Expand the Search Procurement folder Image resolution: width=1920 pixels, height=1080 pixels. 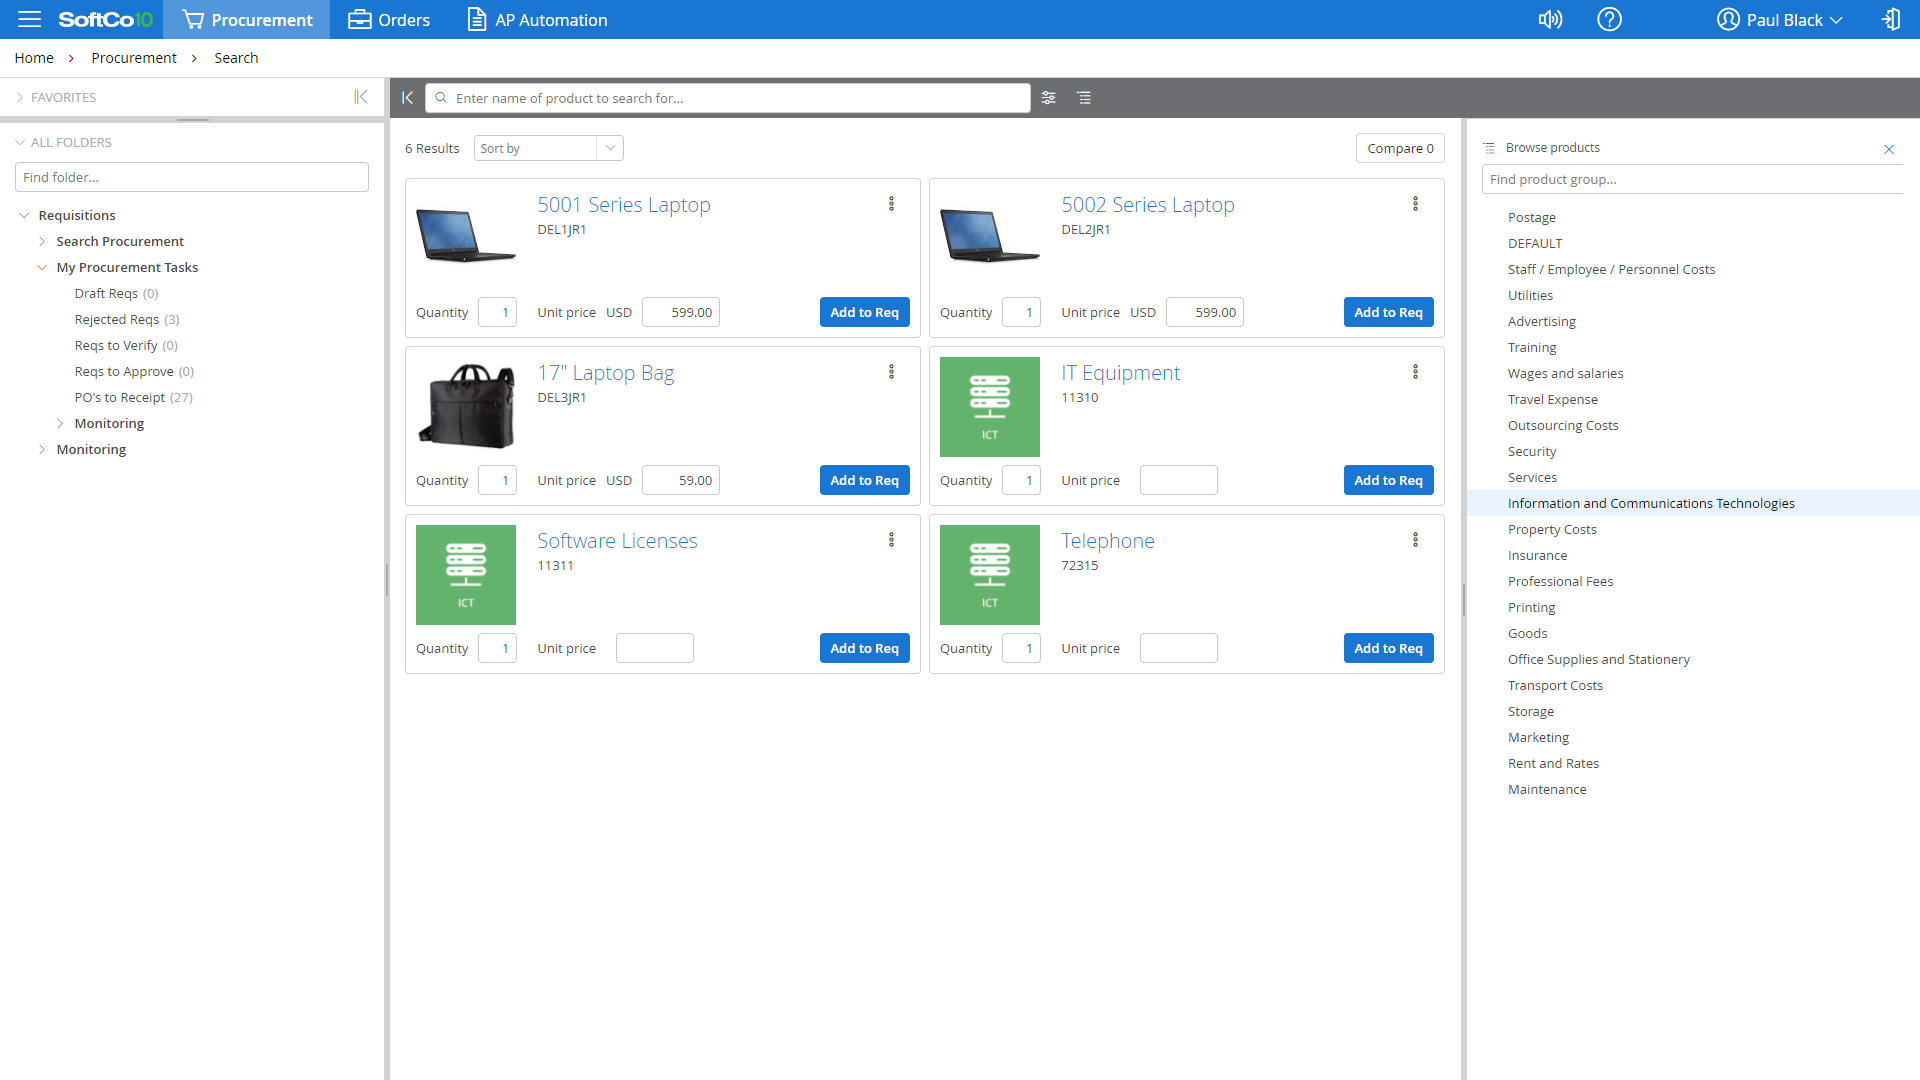click(42, 241)
